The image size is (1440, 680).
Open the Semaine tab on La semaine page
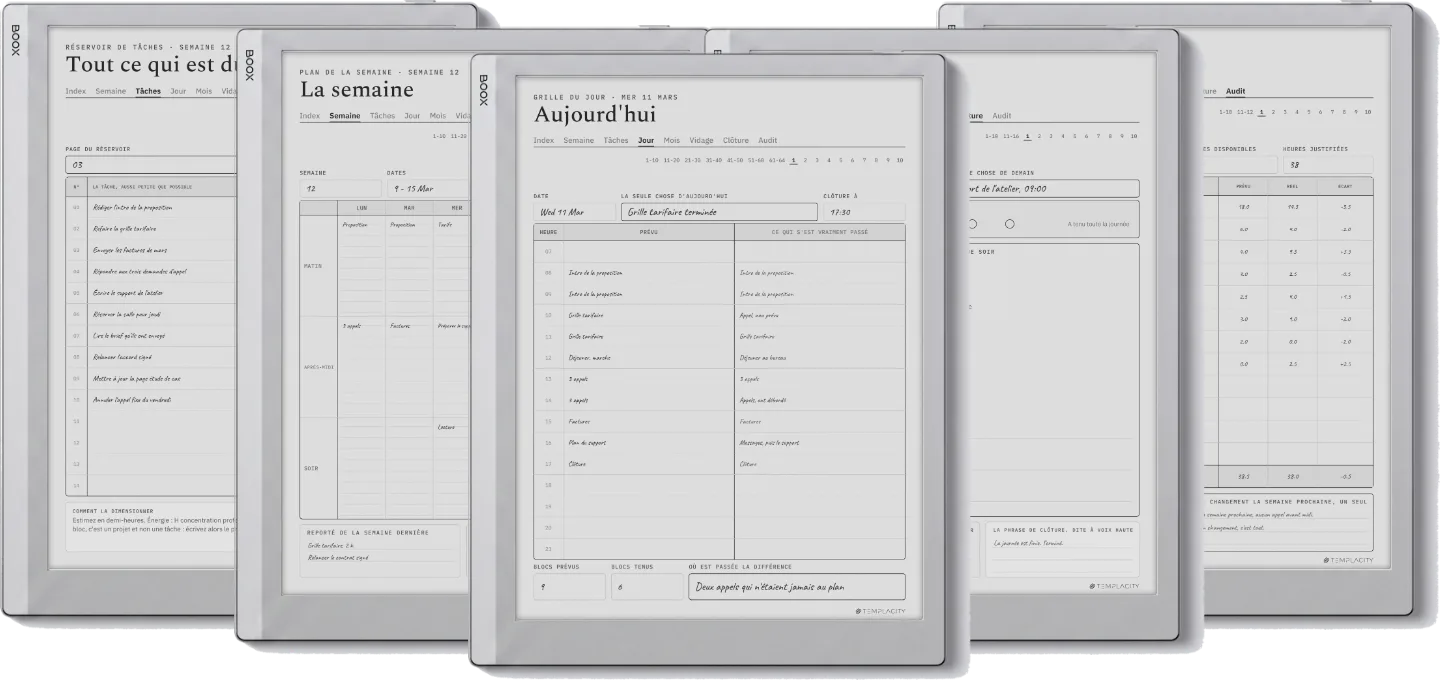pyautogui.click(x=344, y=116)
